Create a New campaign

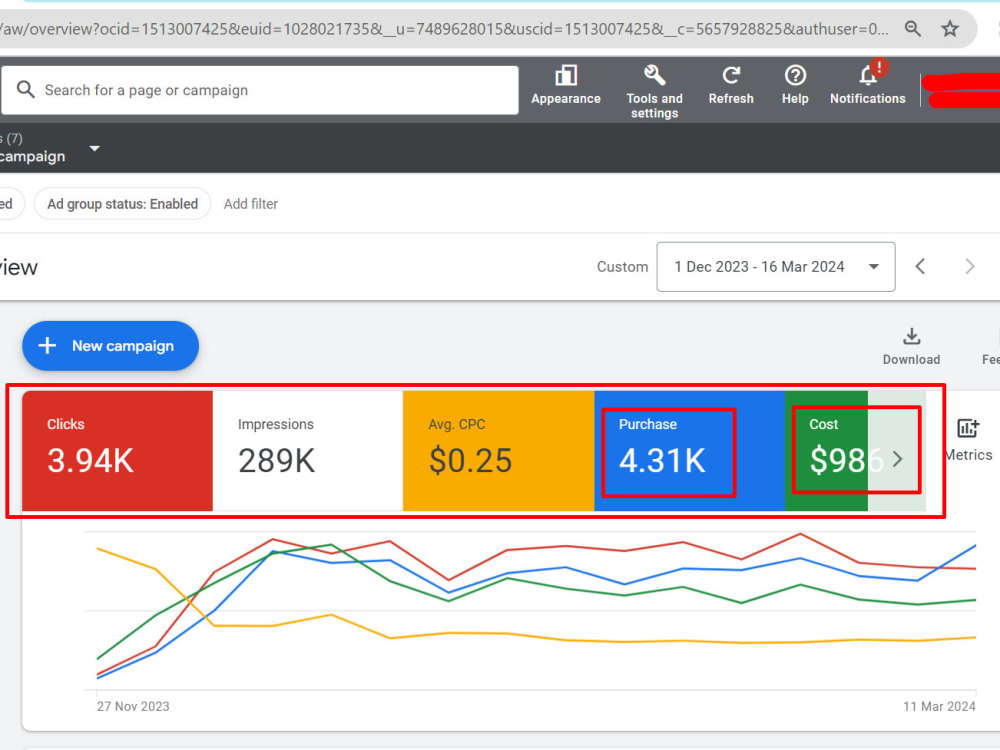[110, 346]
